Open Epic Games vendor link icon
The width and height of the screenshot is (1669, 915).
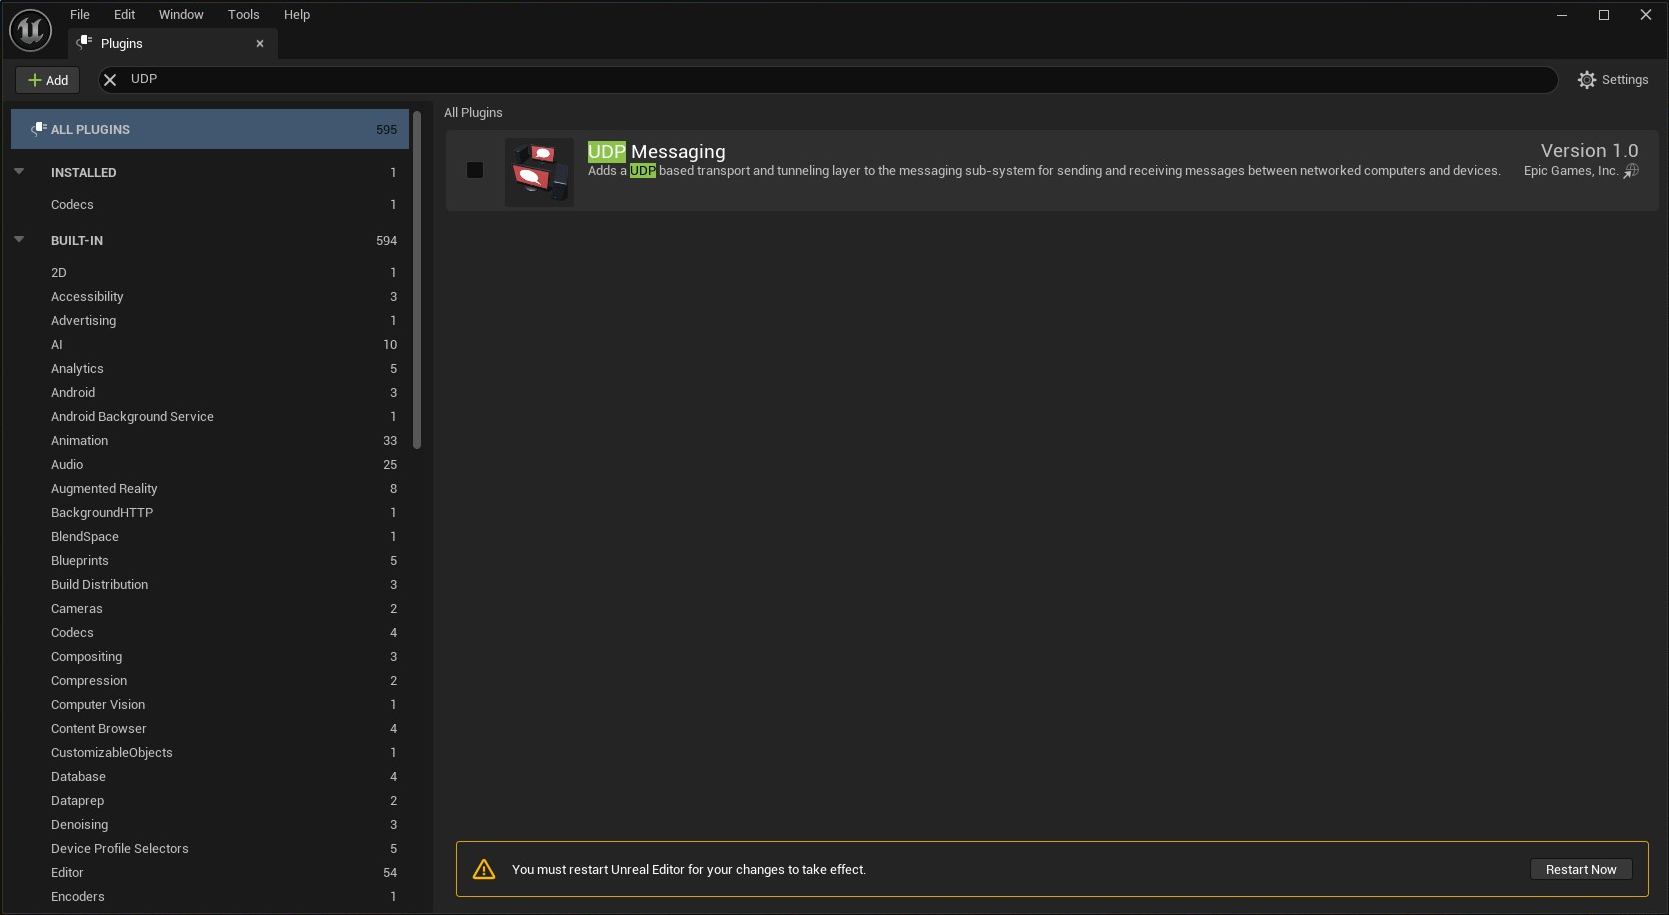point(1631,171)
